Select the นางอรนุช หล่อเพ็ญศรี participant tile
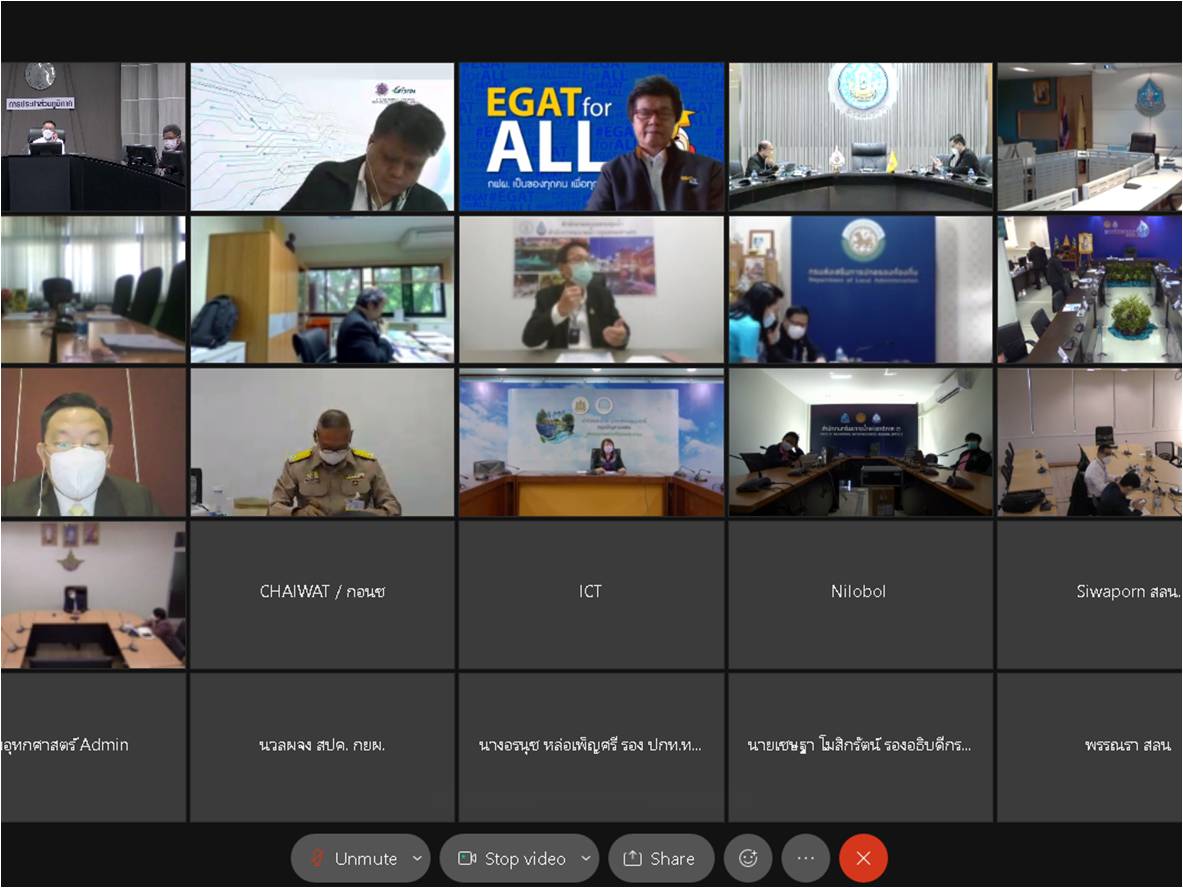Viewport: 1183px width, 888px height. click(591, 746)
